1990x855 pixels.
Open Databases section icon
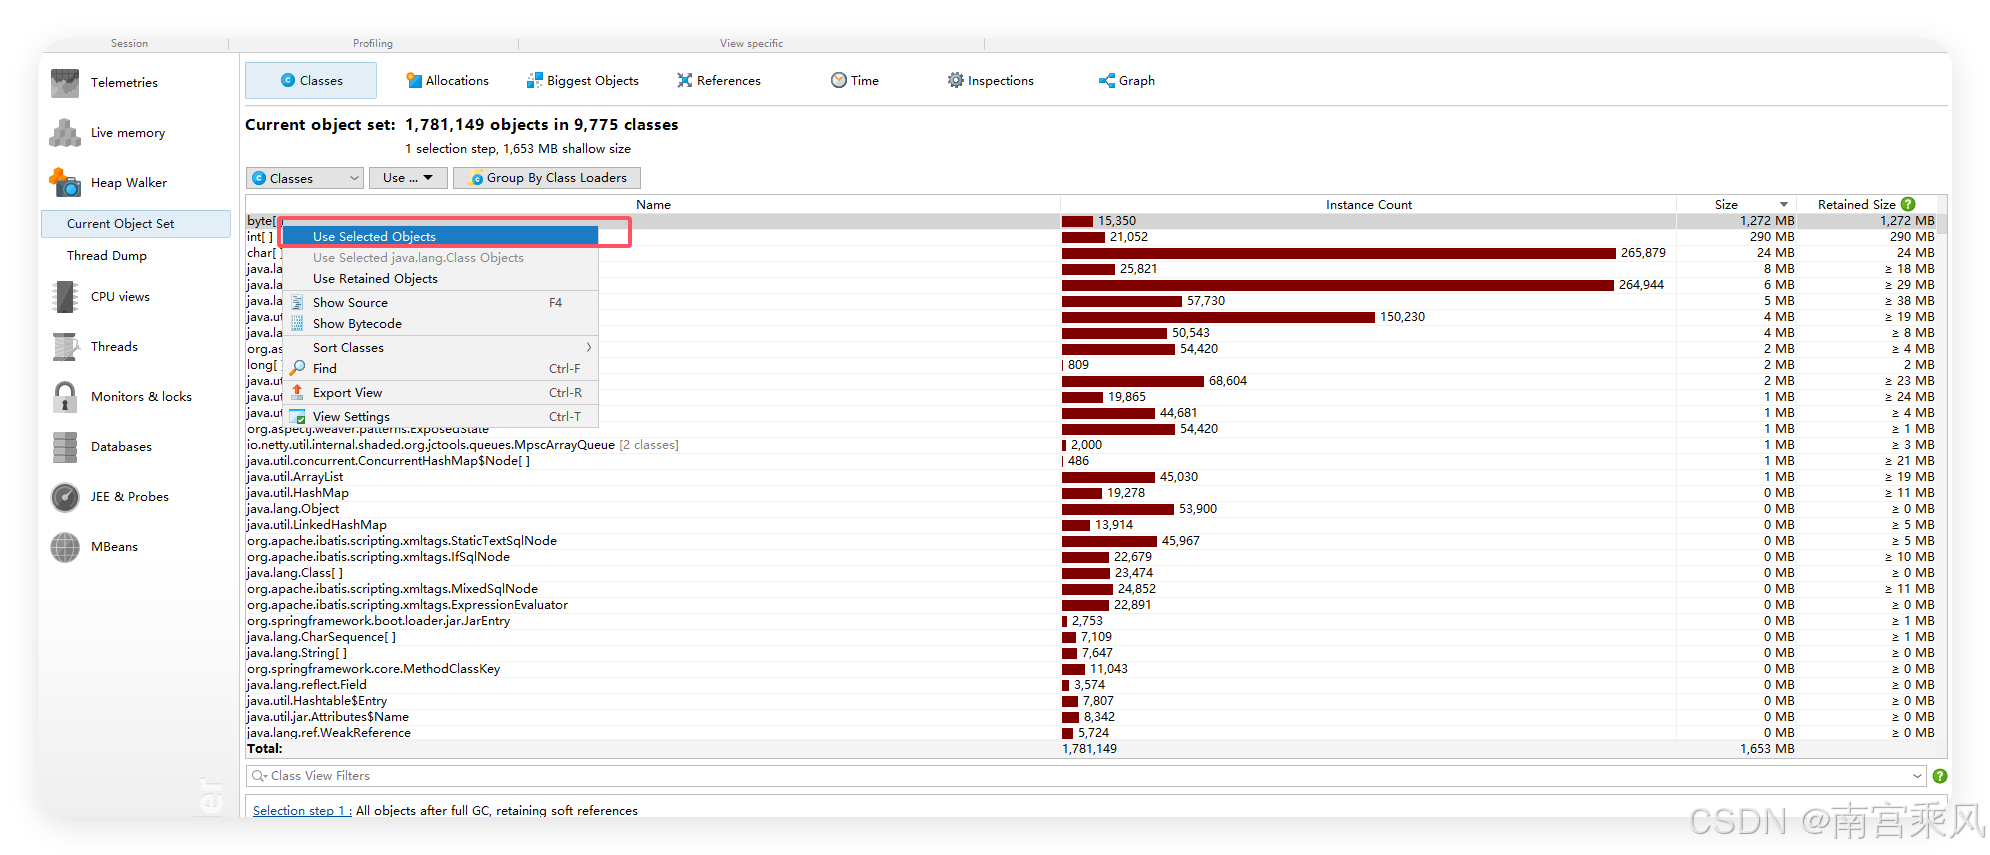pos(65,447)
